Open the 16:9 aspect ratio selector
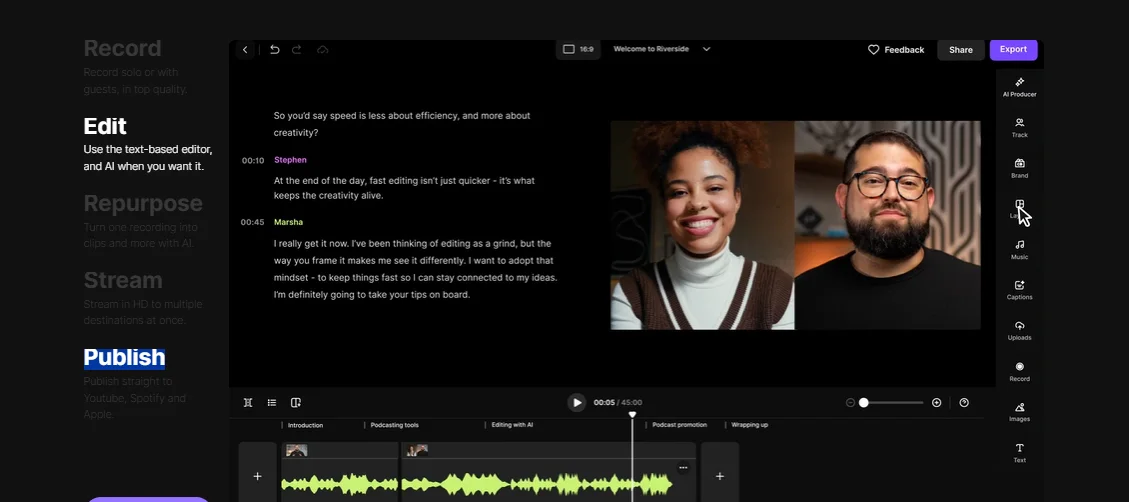The image size is (1129, 502). point(578,49)
